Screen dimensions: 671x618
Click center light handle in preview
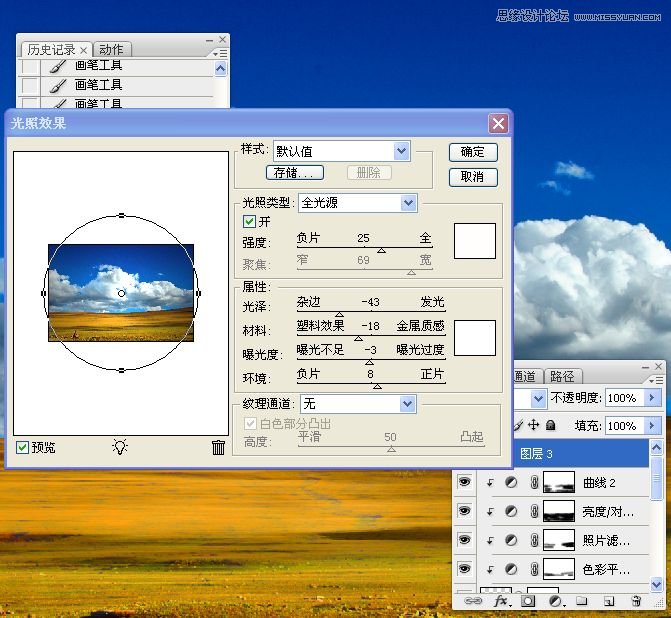(x=122, y=293)
